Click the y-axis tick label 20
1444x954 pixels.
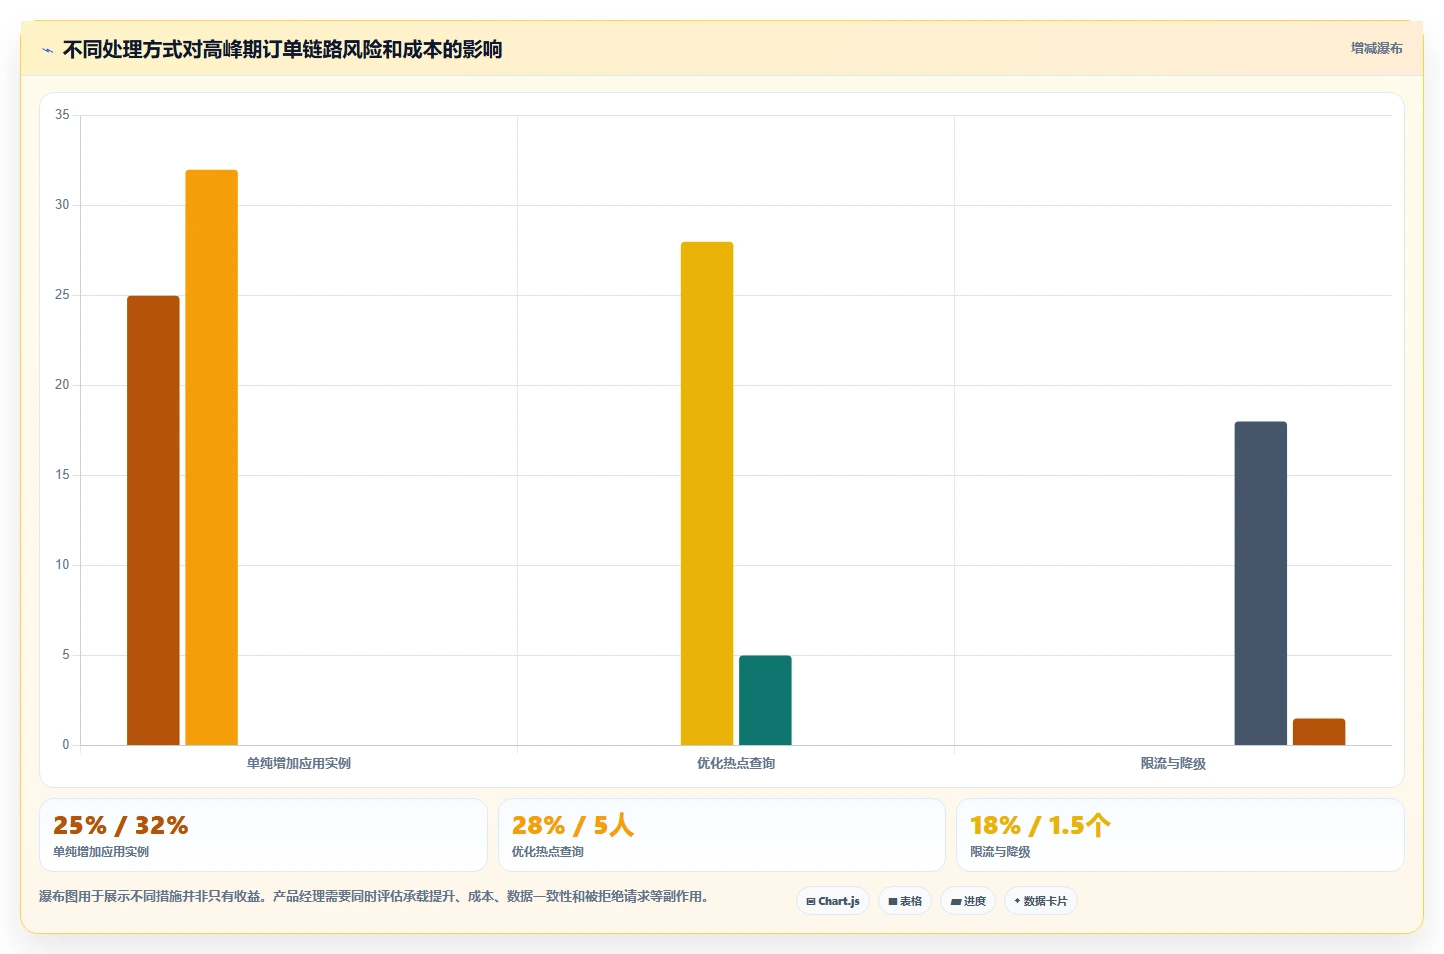pos(62,385)
